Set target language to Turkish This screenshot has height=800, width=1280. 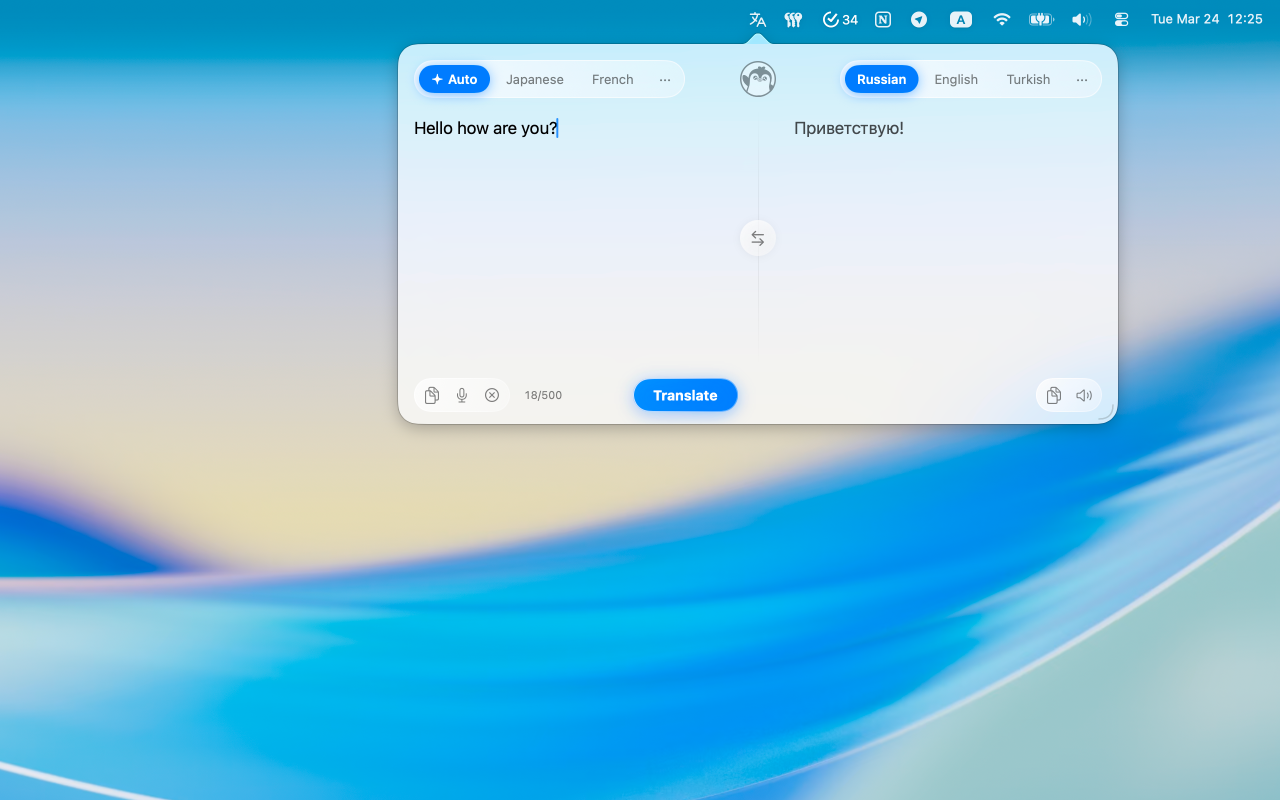(x=1028, y=79)
